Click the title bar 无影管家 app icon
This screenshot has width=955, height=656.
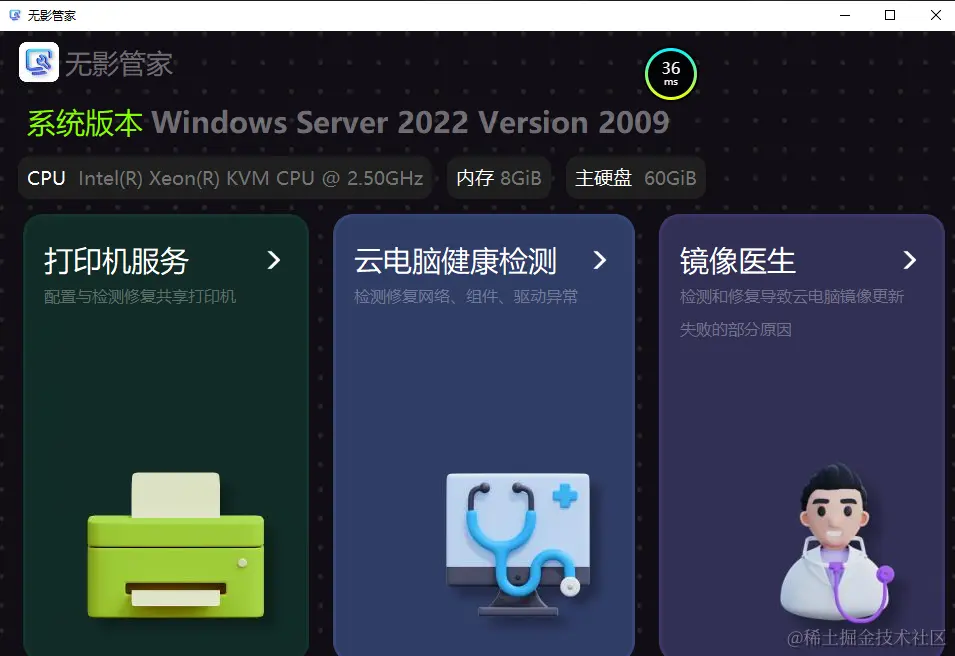(x=15, y=15)
